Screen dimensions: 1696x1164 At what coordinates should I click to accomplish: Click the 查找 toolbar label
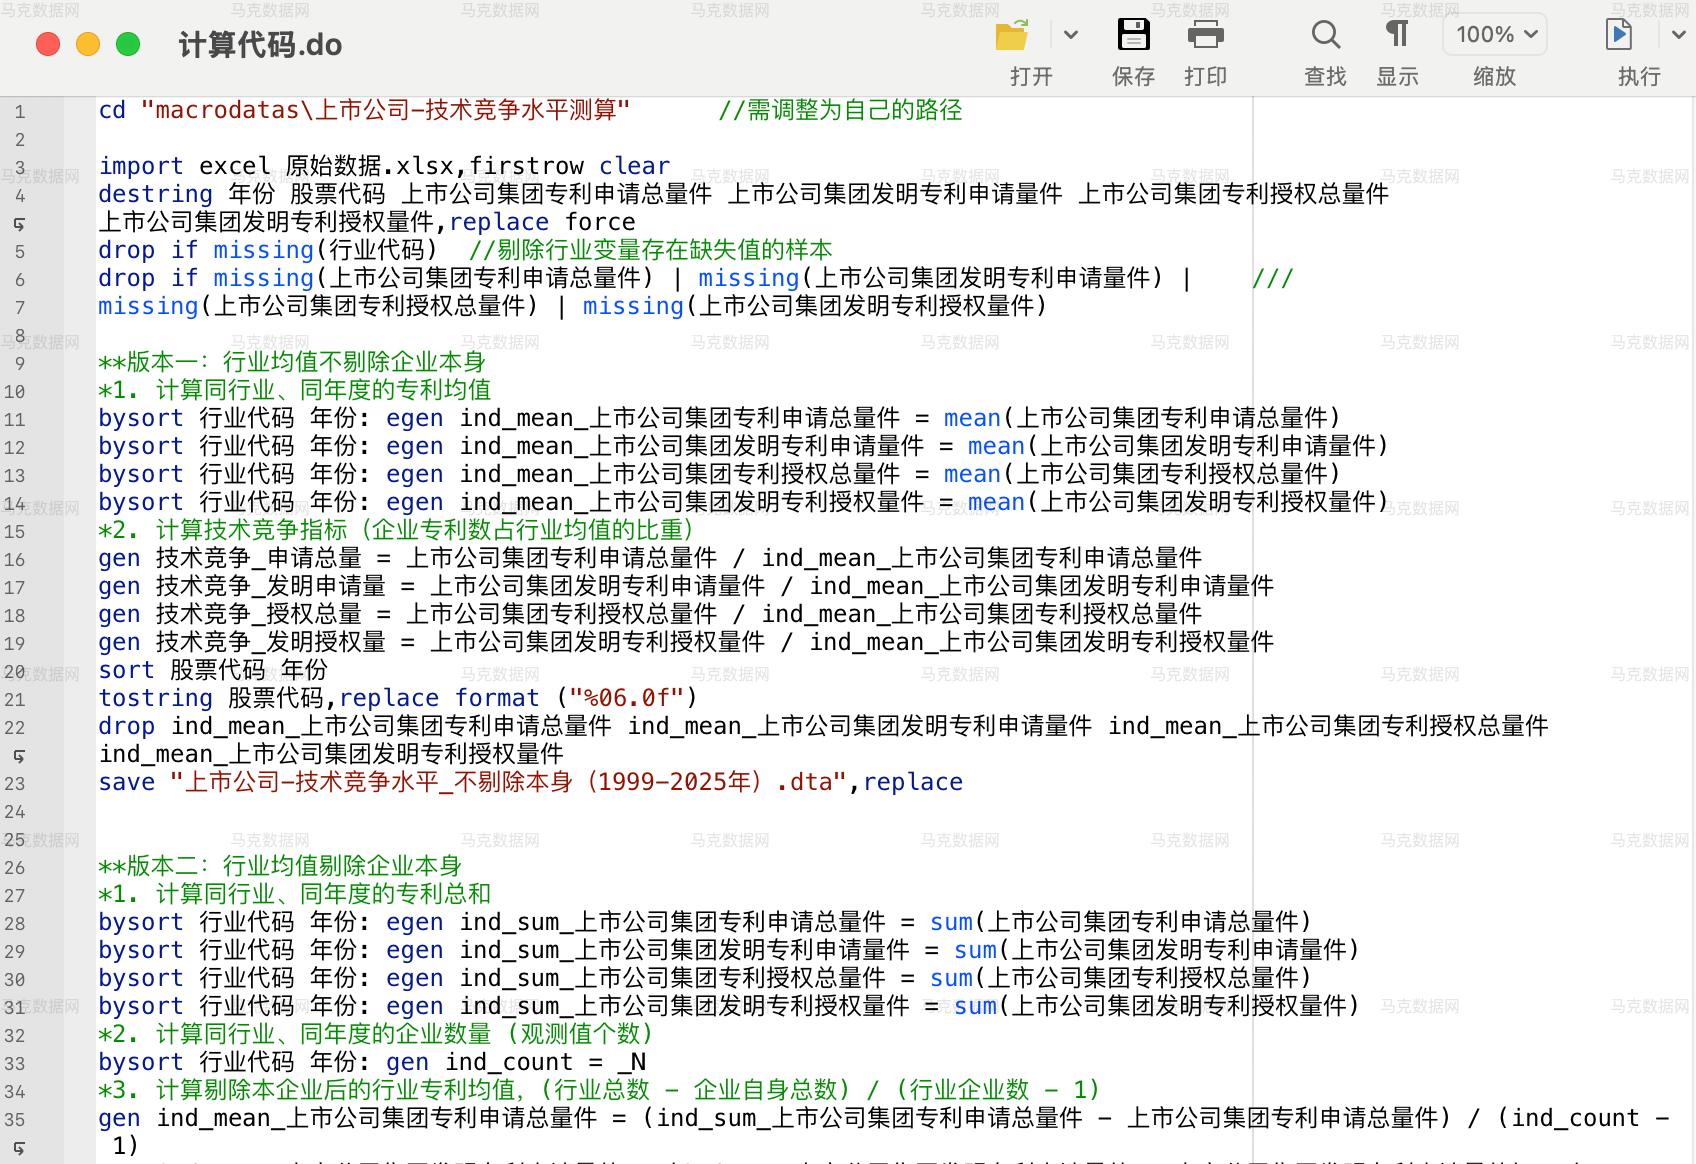point(1325,77)
